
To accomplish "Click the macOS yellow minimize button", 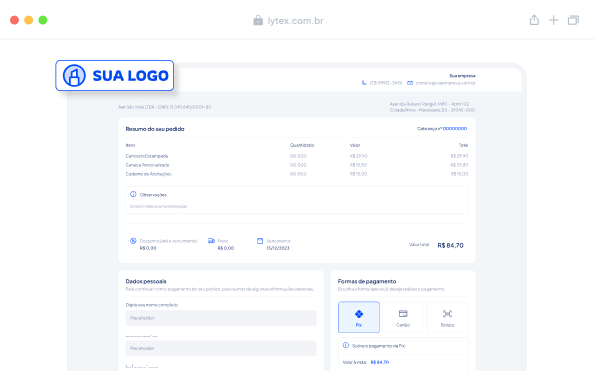I will (29, 20).
